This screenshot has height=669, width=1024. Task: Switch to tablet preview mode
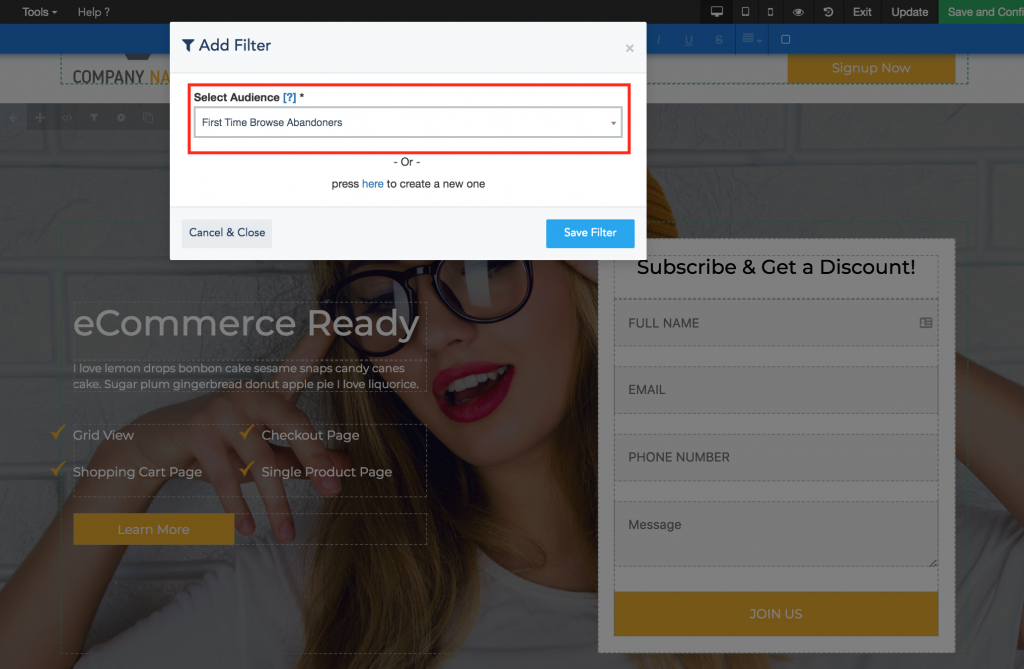coord(745,12)
